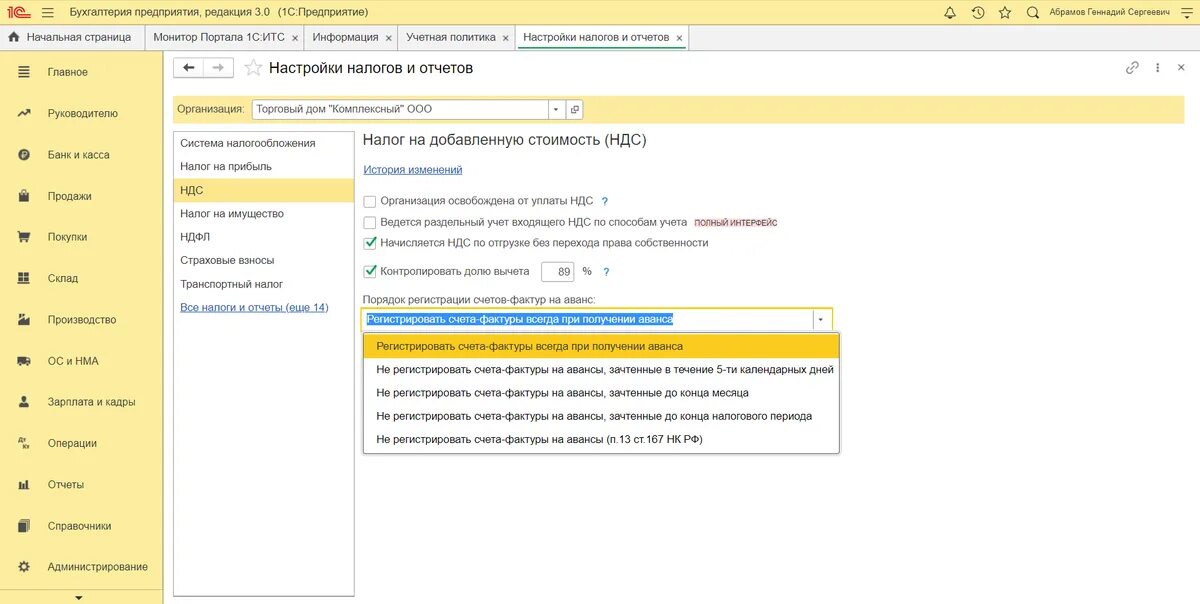Open Производство section in sidebar
Viewport: 1200px width, 604px height.
(x=81, y=320)
